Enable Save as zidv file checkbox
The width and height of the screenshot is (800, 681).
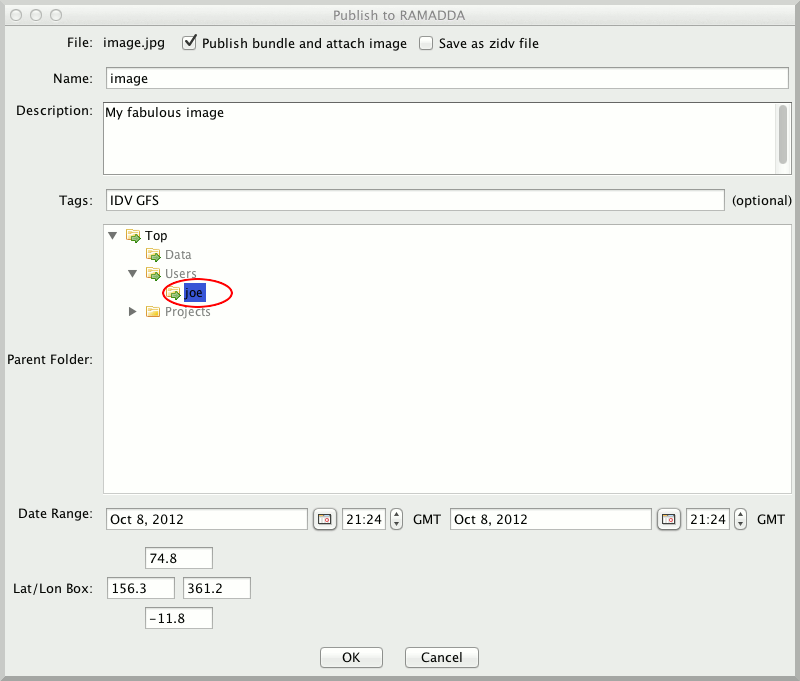pyautogui.click(x=426, y=43)
